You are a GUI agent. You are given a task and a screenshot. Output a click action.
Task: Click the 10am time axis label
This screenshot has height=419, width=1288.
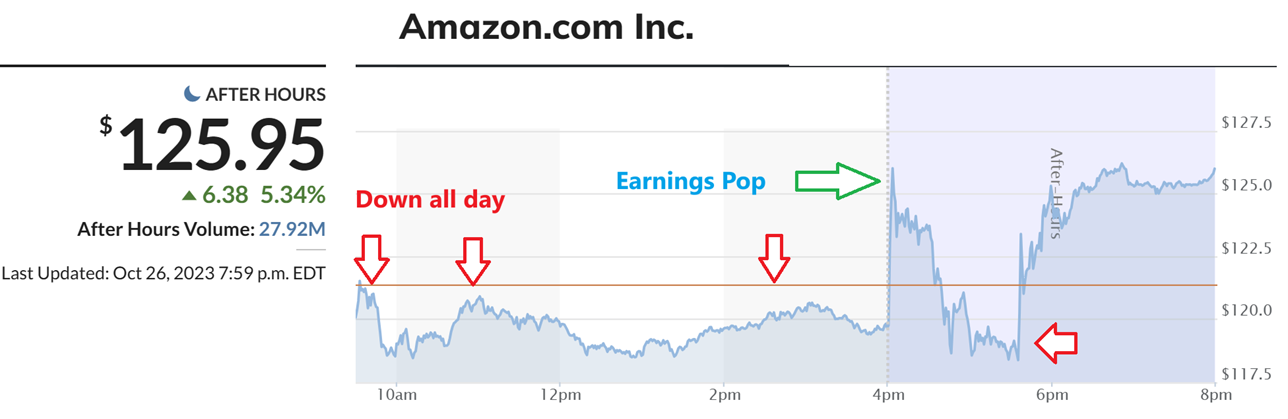click(396, 394)
